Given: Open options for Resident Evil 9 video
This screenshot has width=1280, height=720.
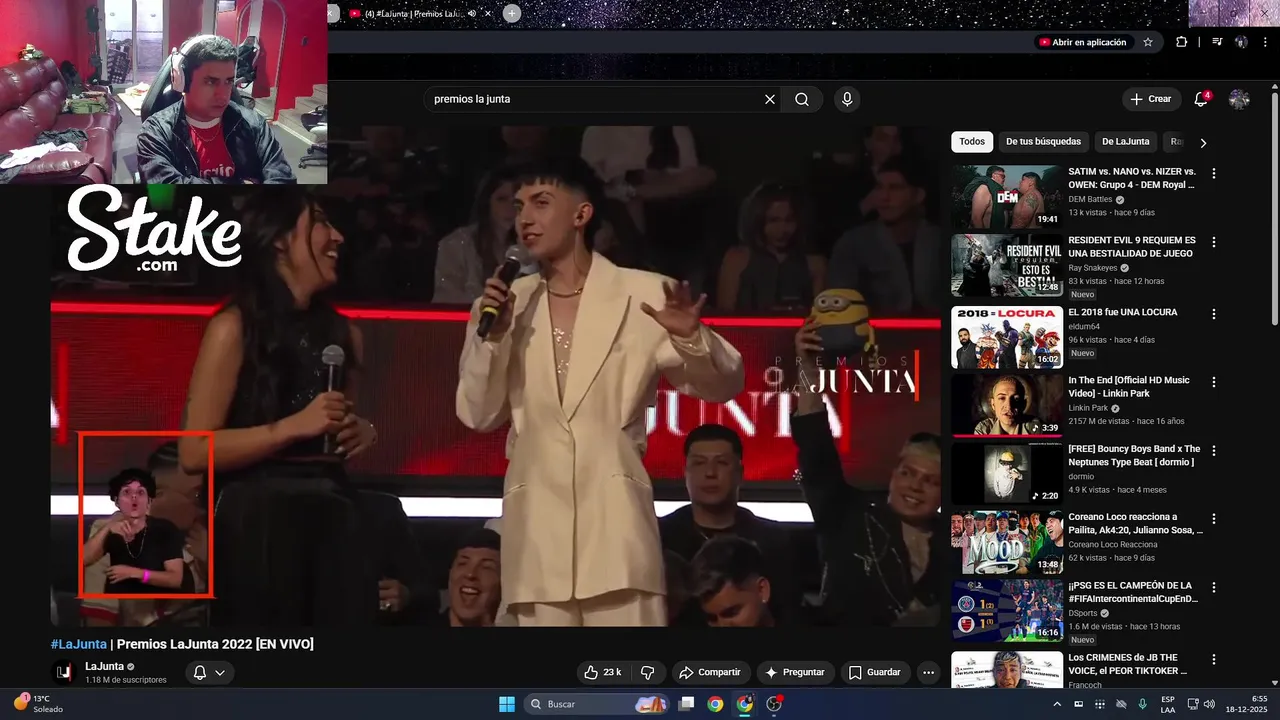Looking at the screenshot, I should tap(1214, 242).
